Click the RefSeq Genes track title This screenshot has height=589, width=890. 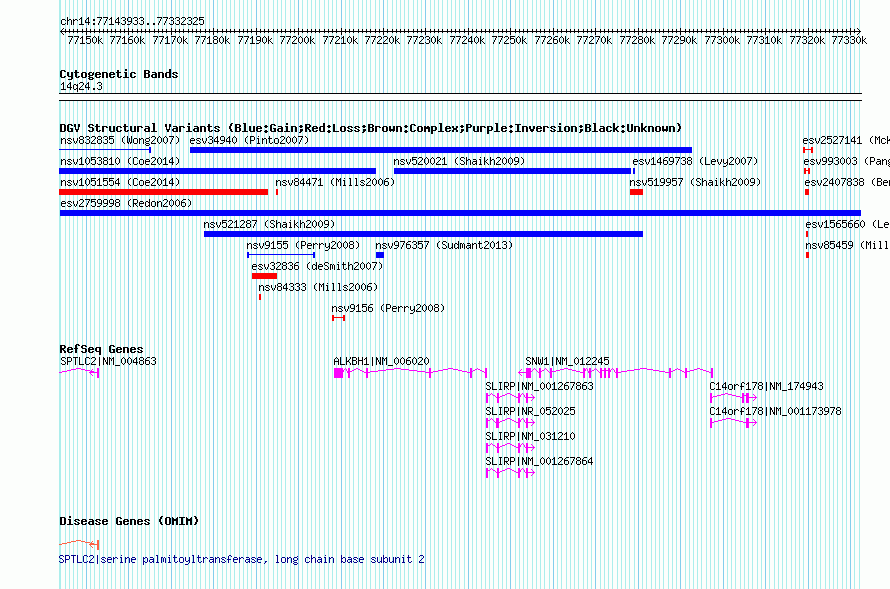[101, 349]
